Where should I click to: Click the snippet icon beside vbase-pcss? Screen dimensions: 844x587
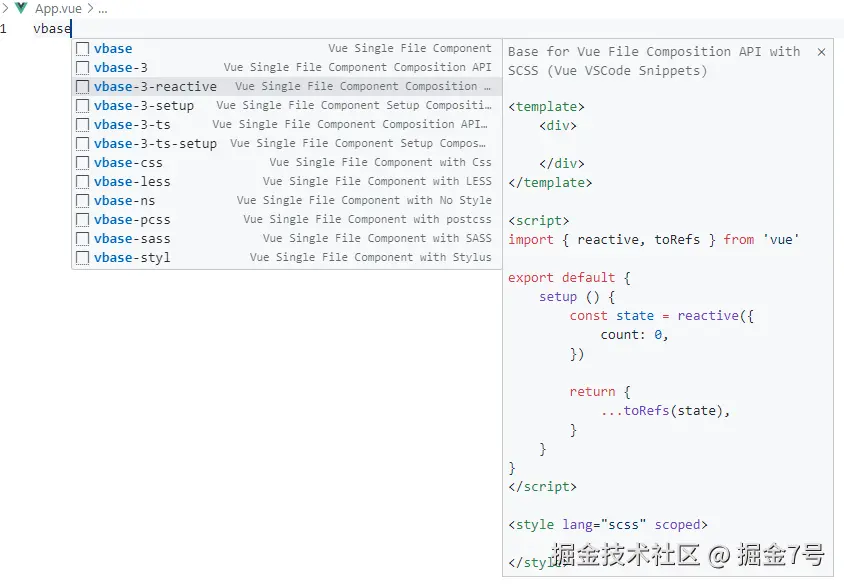(82, 220)
